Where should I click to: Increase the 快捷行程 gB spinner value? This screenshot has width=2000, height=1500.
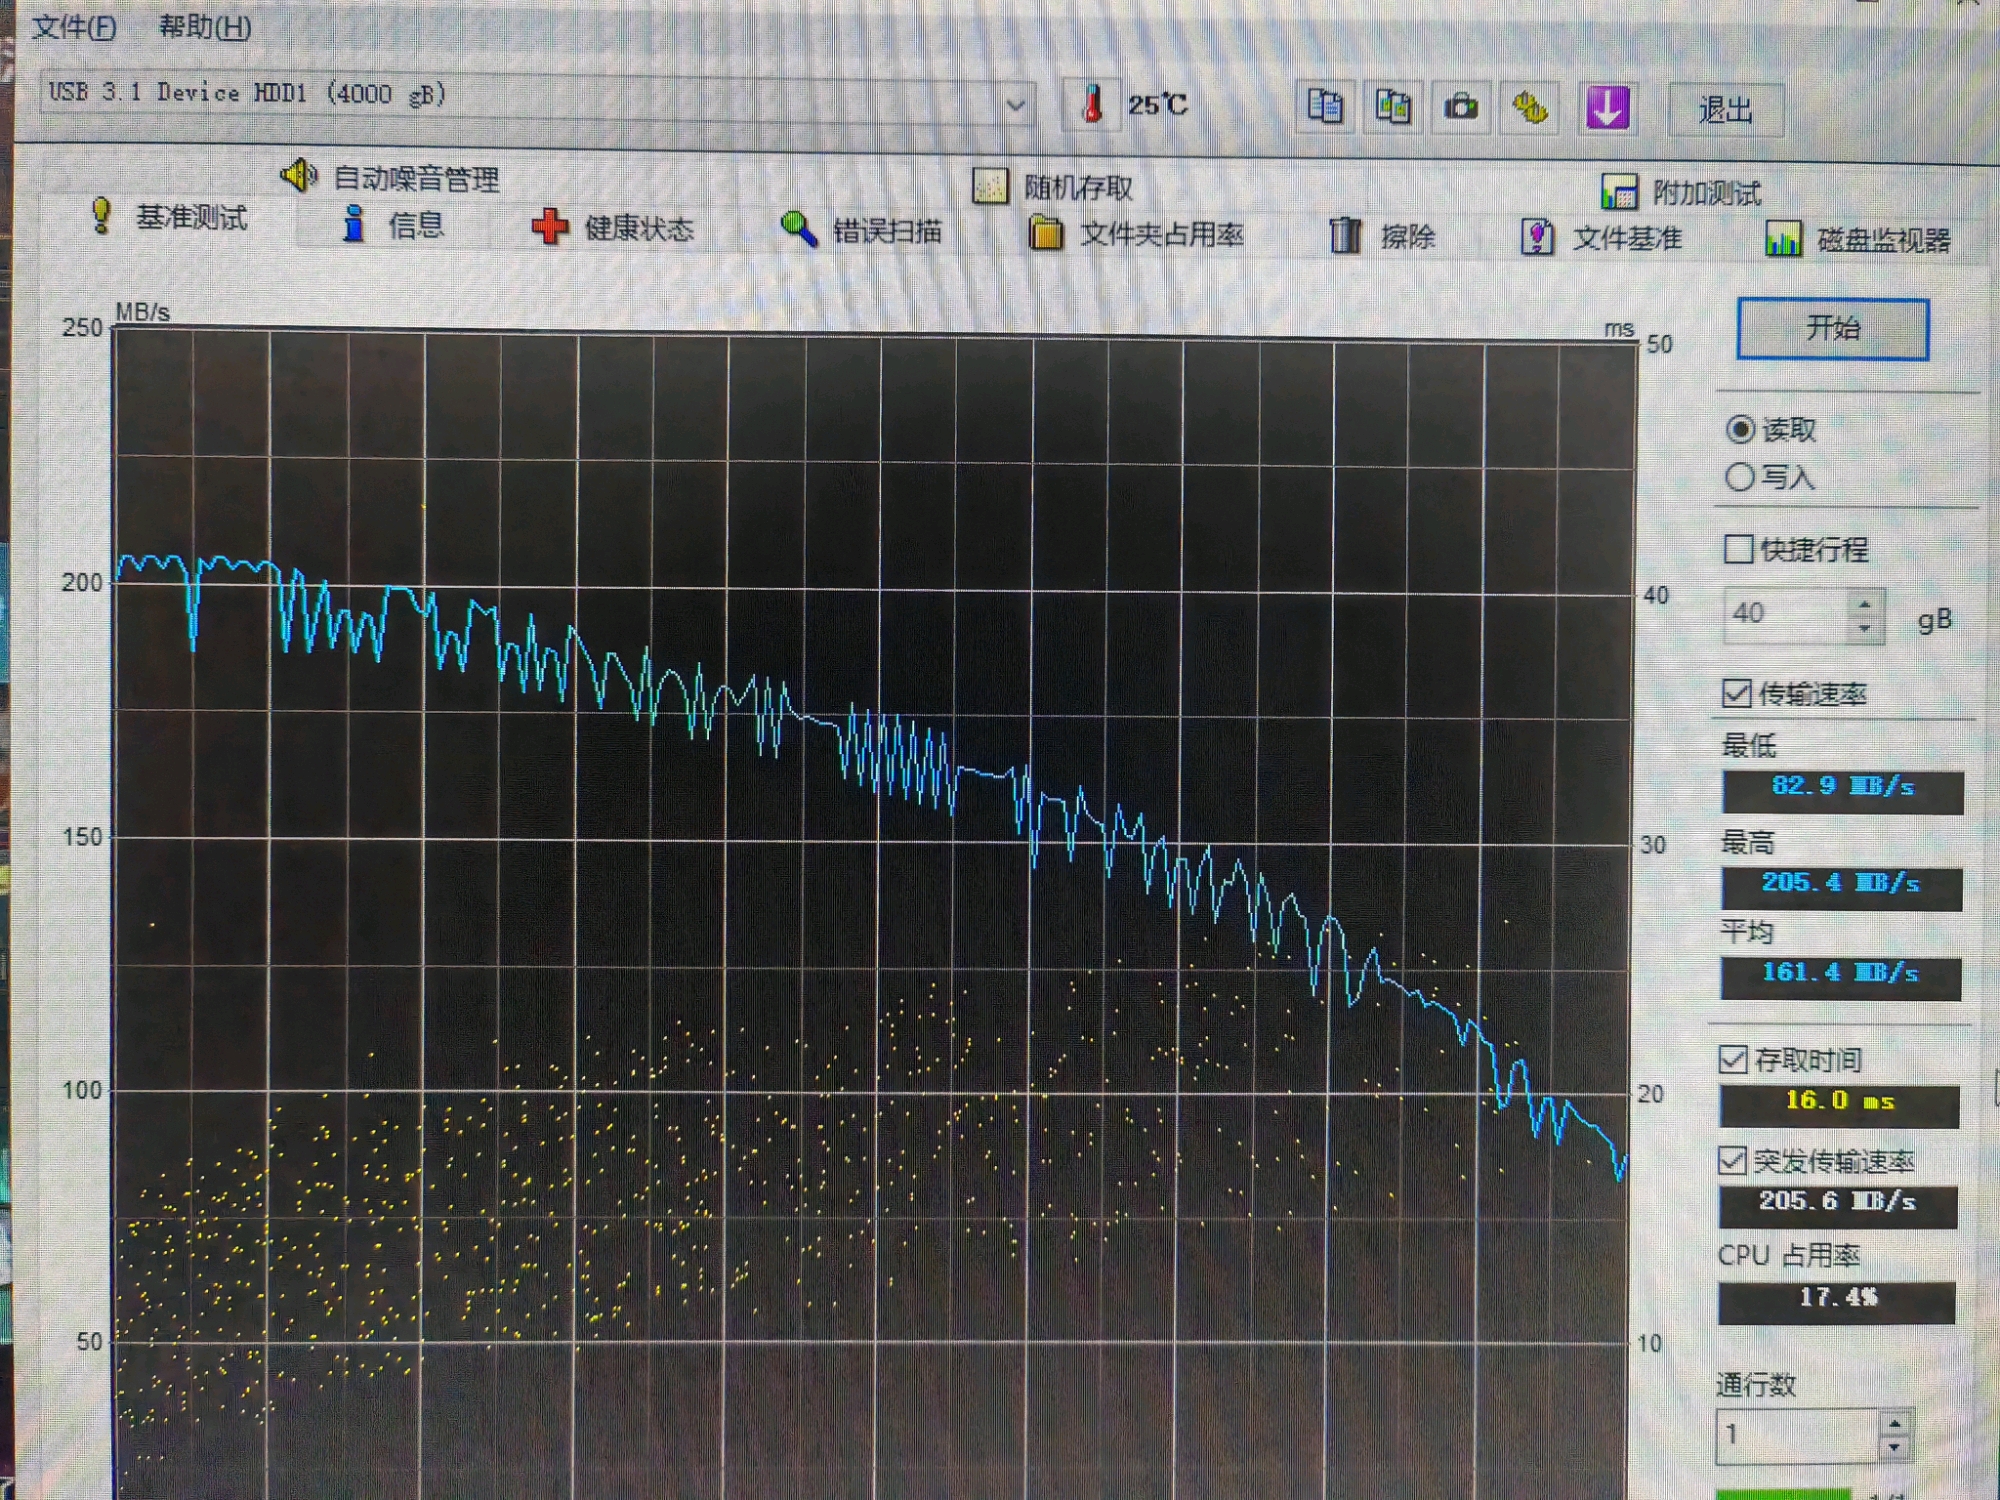(1864, 603)
